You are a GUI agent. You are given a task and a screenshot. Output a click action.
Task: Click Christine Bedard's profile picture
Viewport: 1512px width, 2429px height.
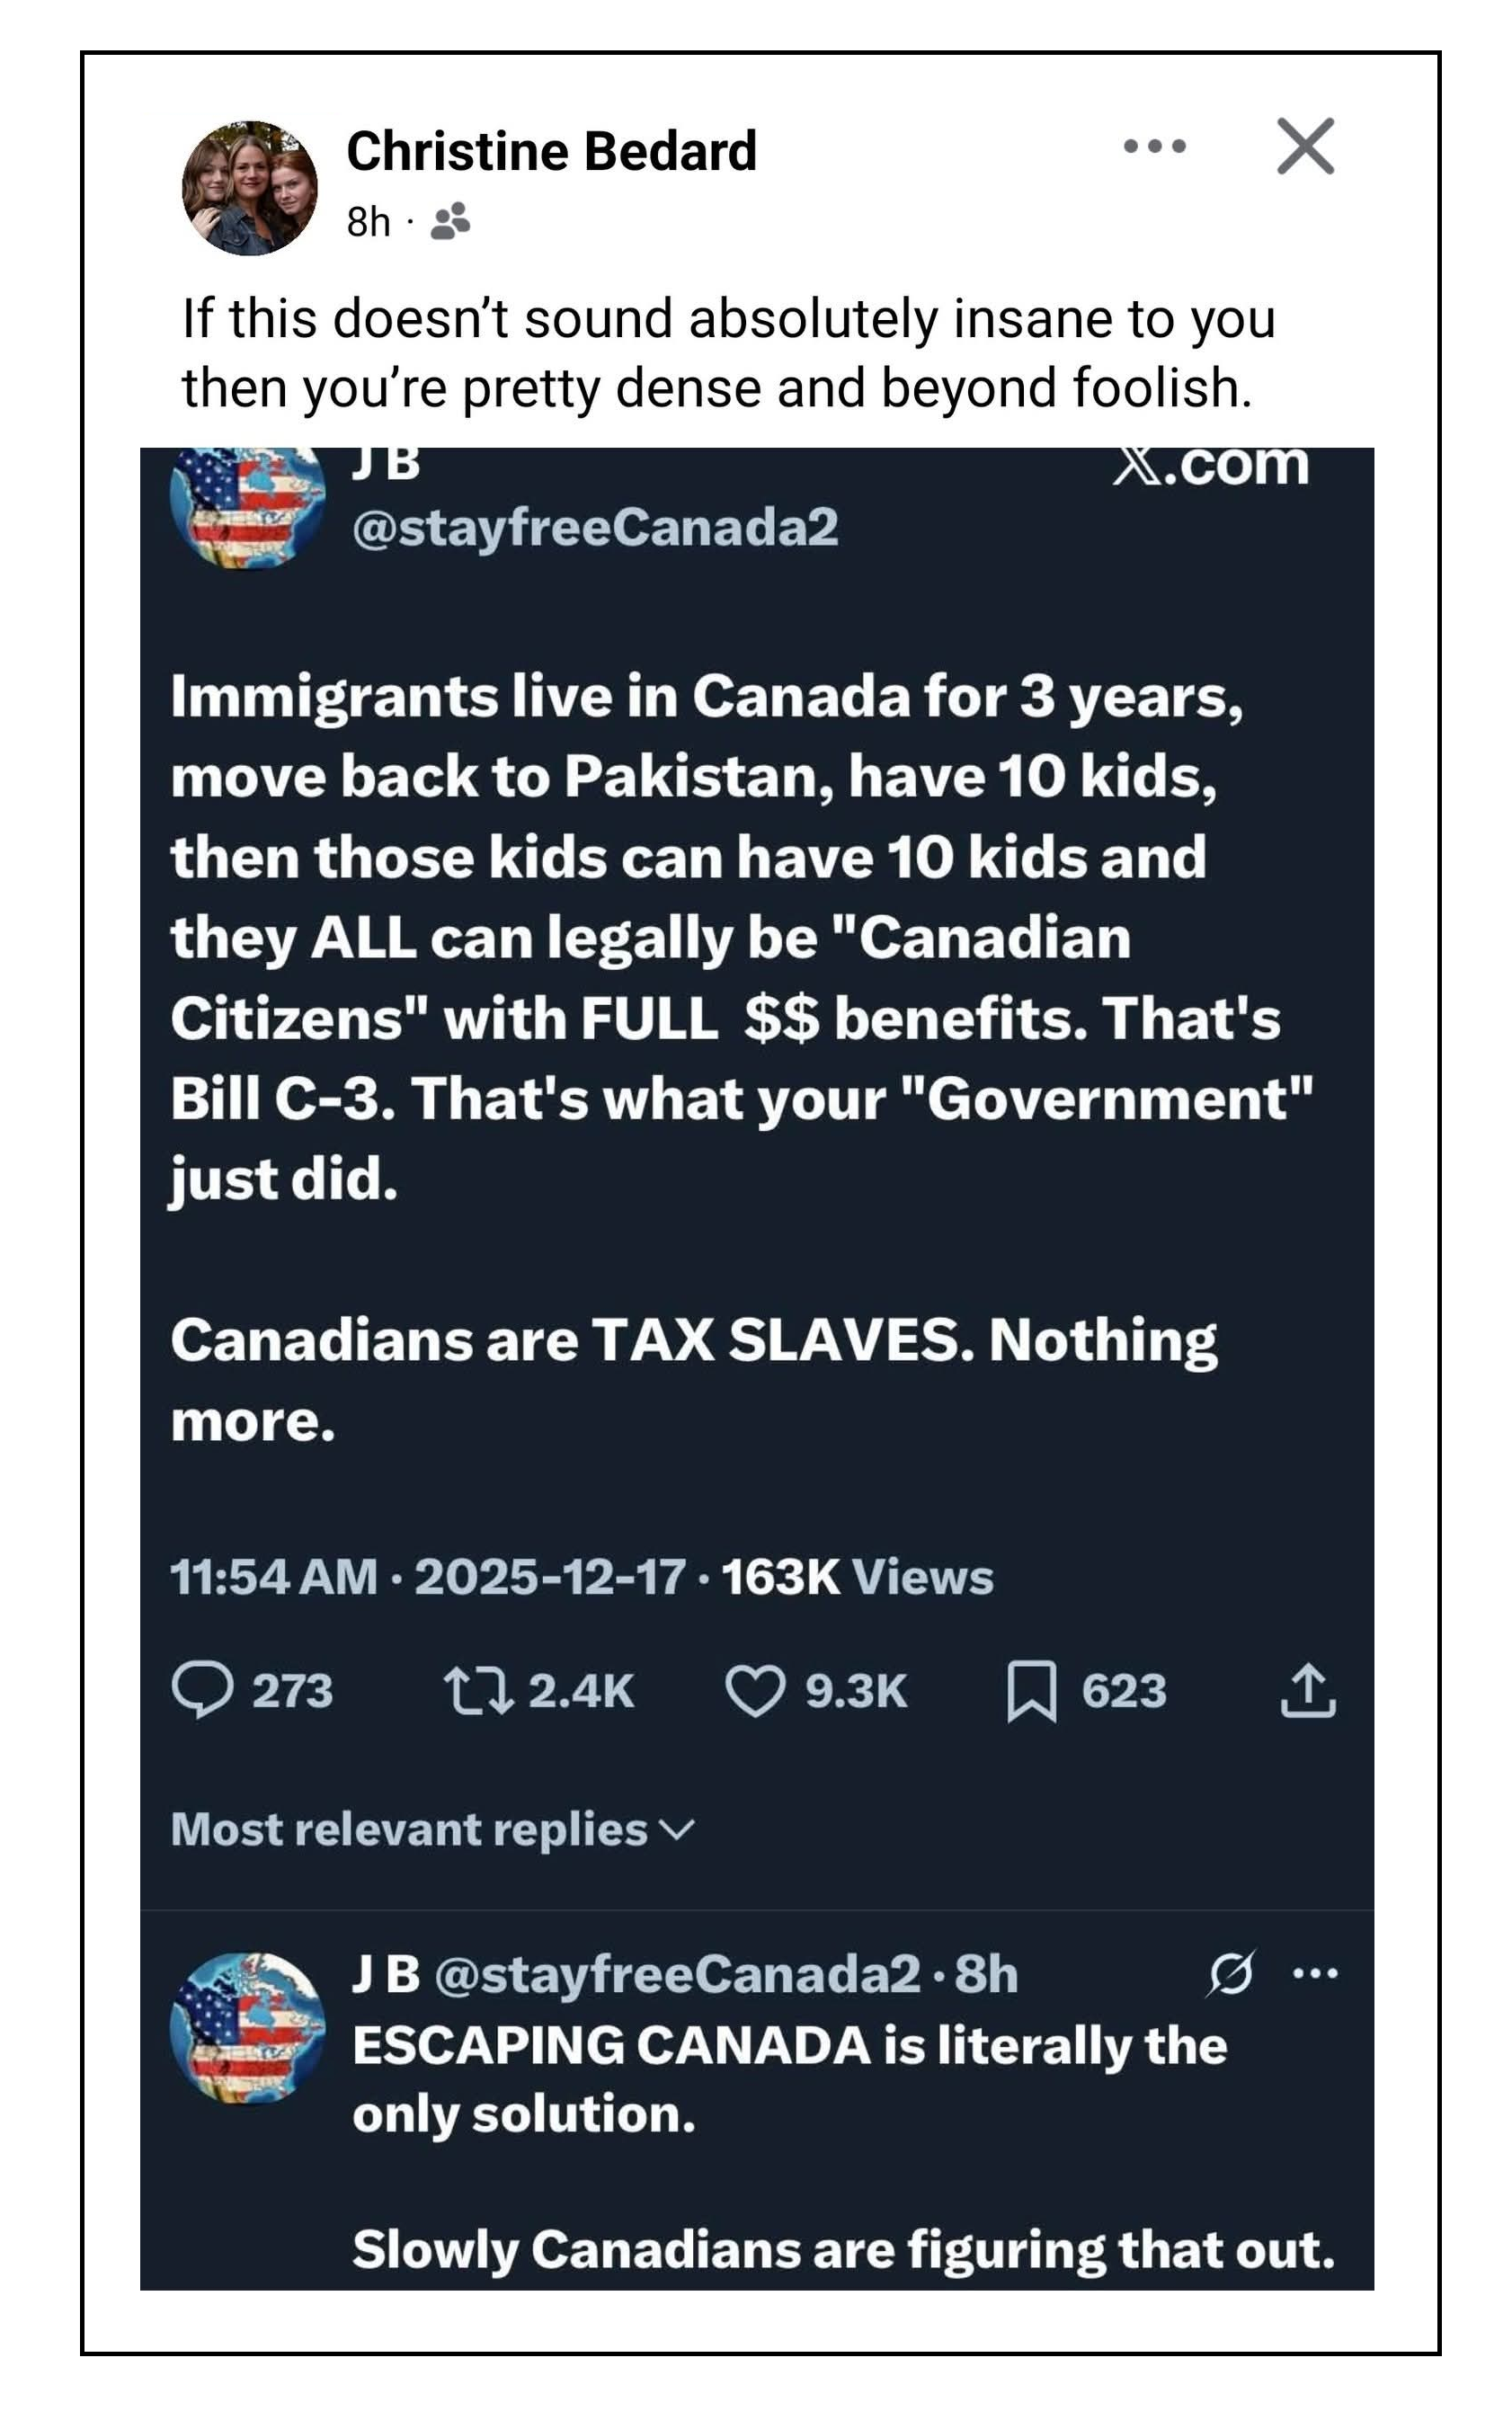(x=249, y=188)
